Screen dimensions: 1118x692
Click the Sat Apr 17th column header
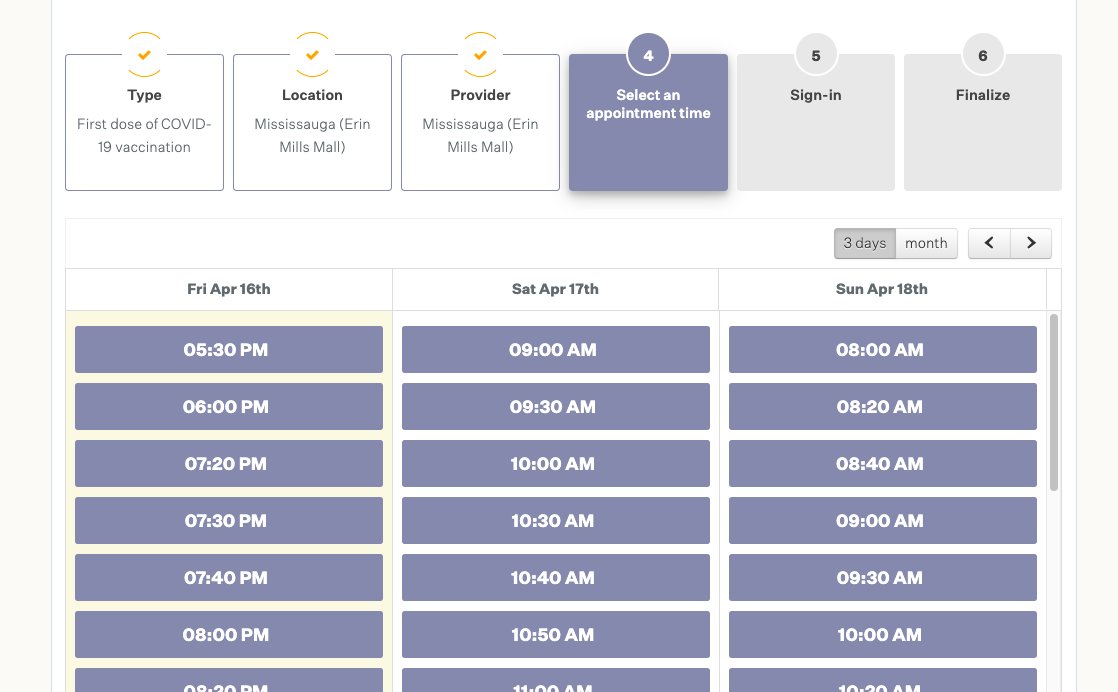coord(555,289)
